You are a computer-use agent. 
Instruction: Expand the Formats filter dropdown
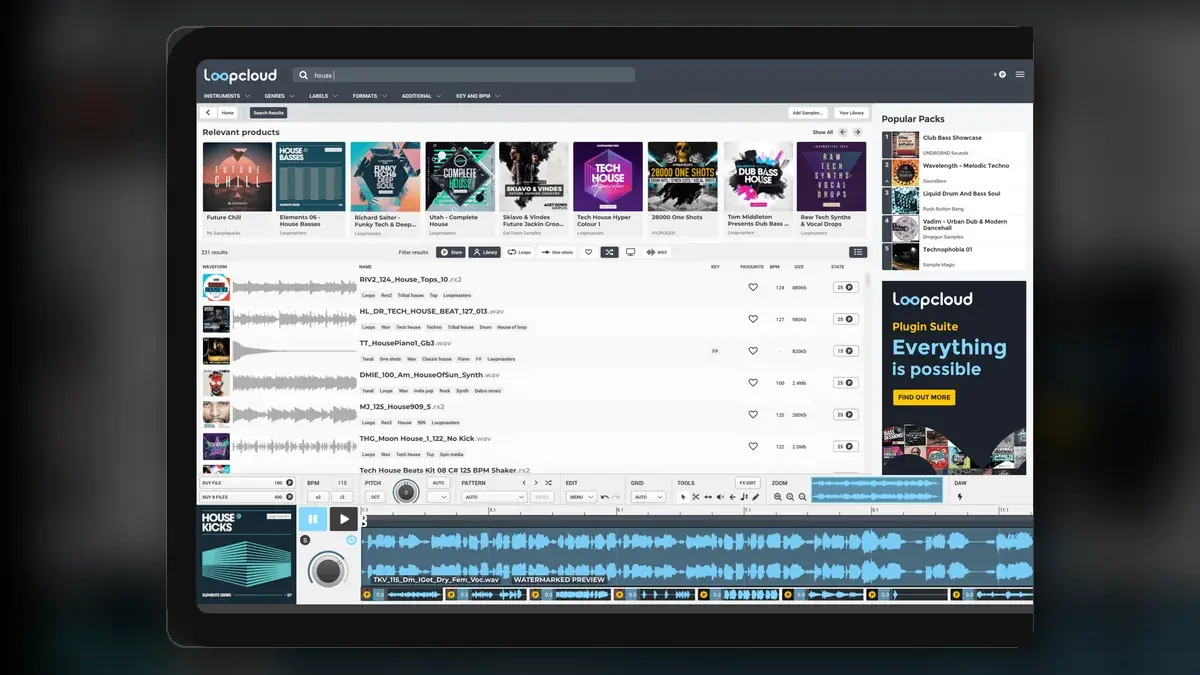[x=369, y=96]
